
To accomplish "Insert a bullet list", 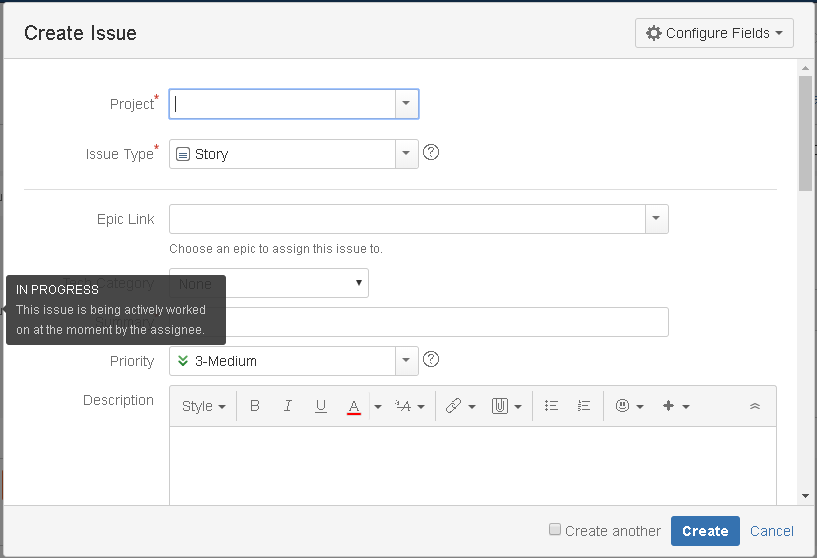I will [x=551, y=406].
